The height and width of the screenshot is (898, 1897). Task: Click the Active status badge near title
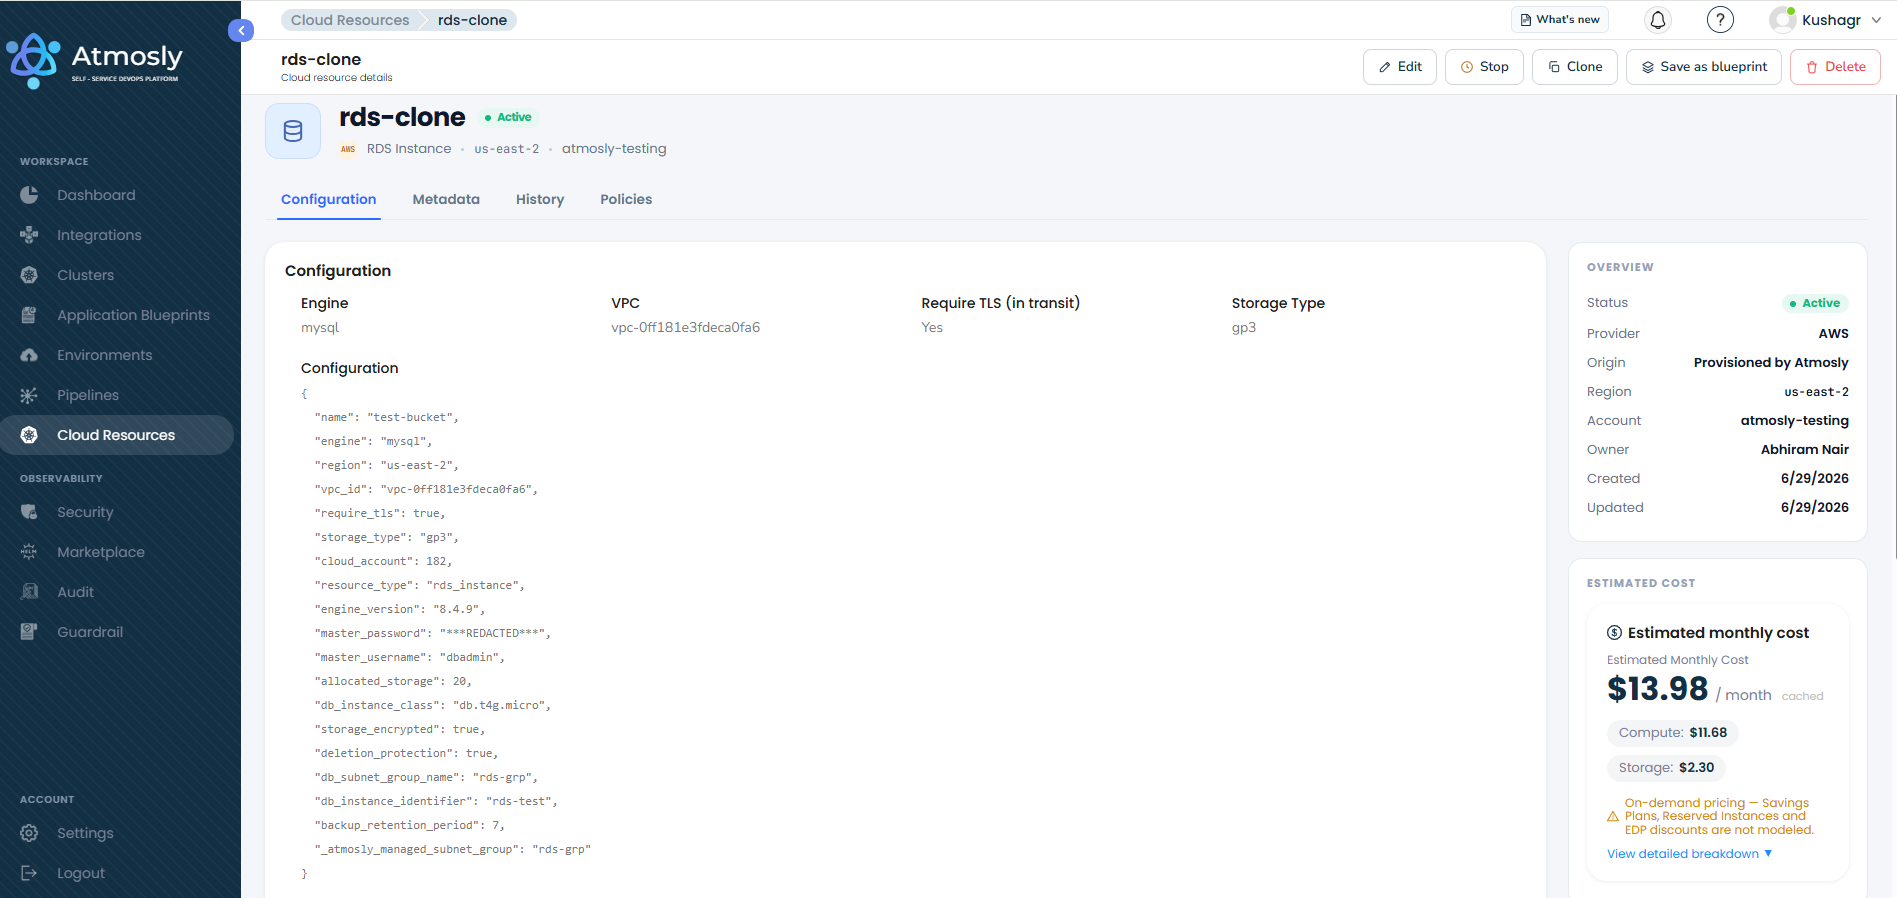pos(508,117)
